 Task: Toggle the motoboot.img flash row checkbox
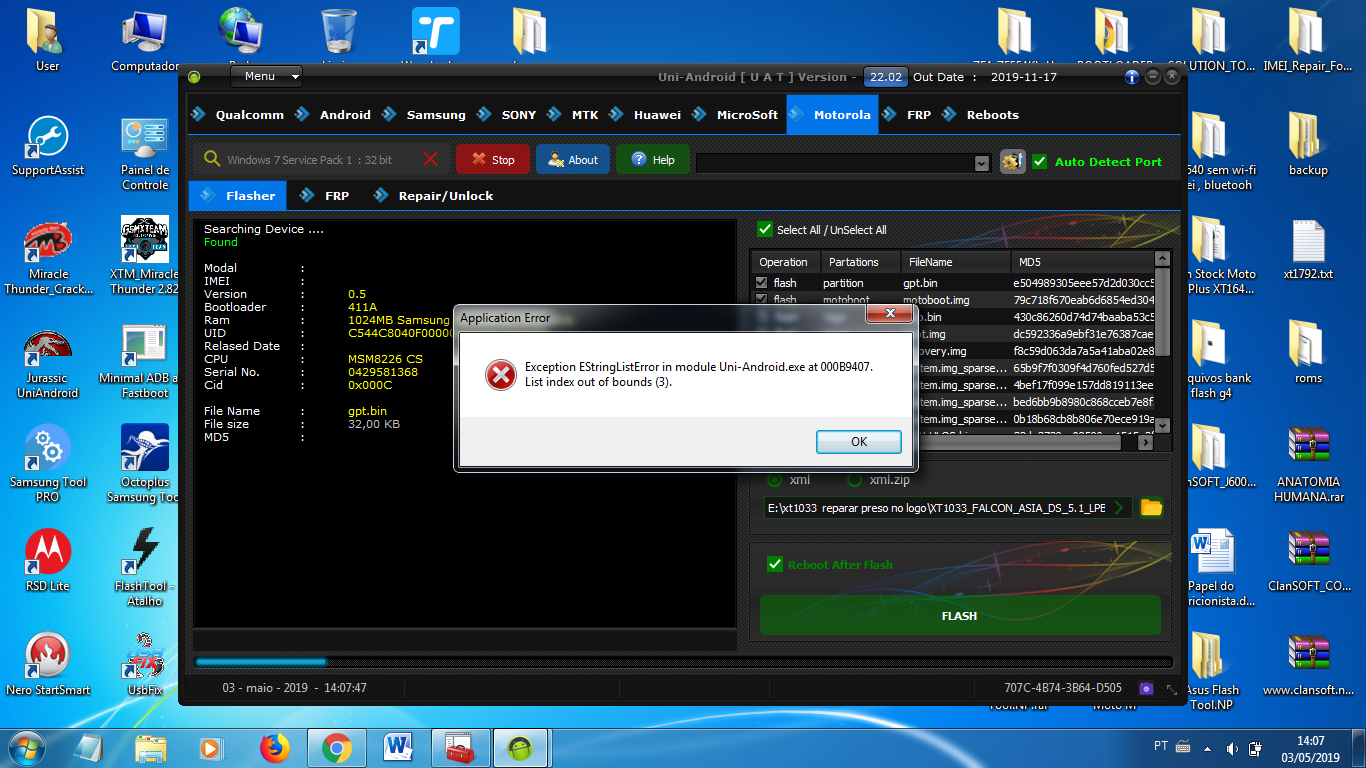pos(762,299)
